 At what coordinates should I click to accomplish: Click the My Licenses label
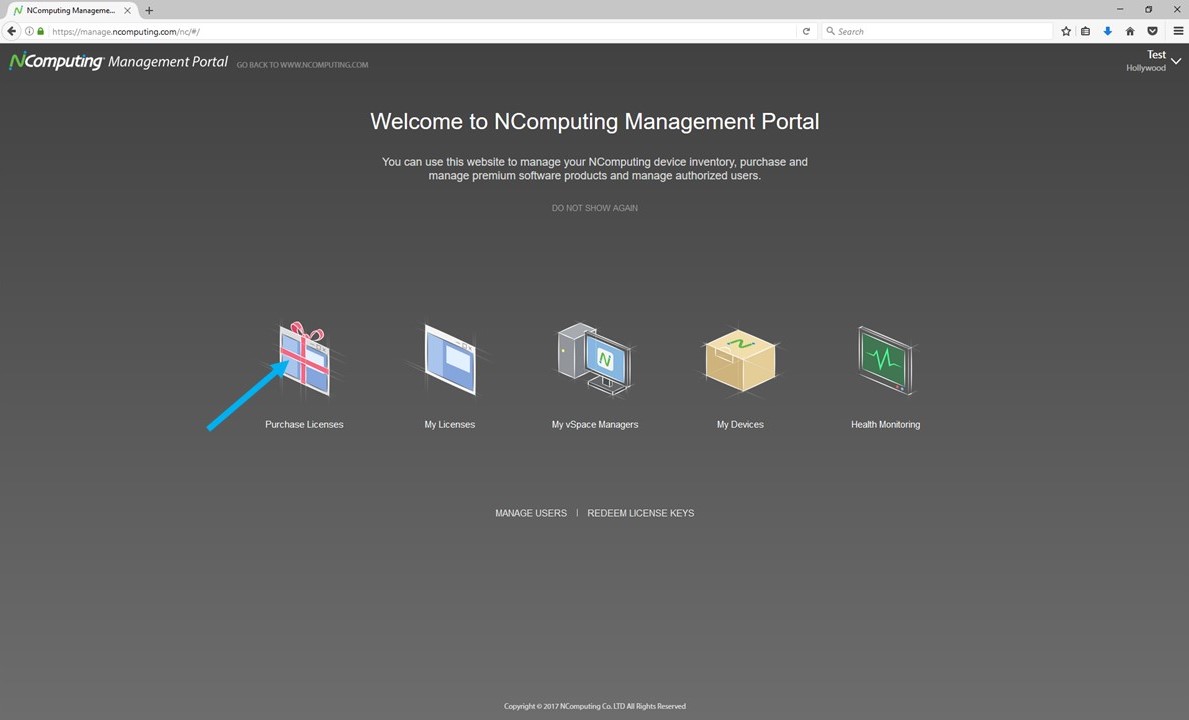[x=450, y=424]
